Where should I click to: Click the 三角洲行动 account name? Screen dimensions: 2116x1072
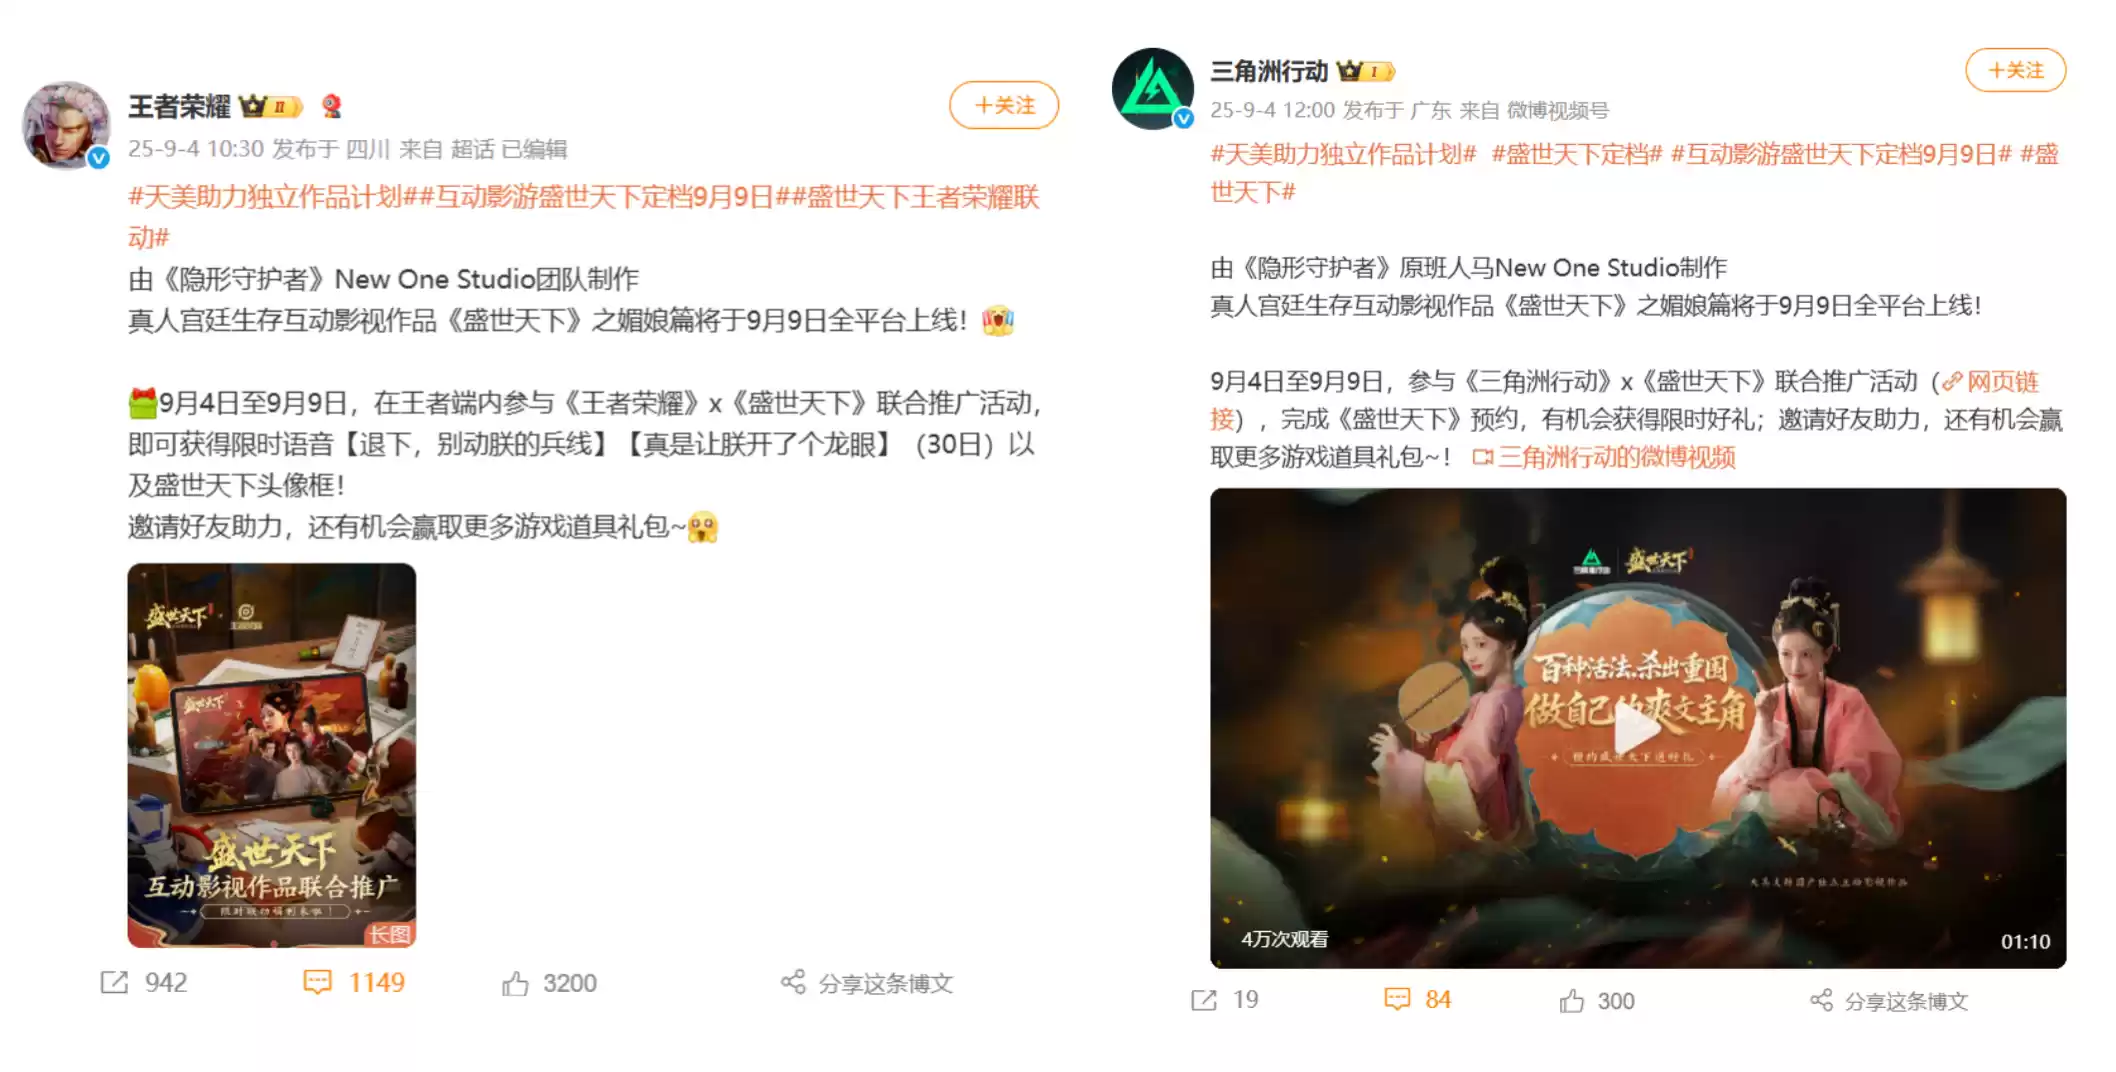pos(1269,71)
